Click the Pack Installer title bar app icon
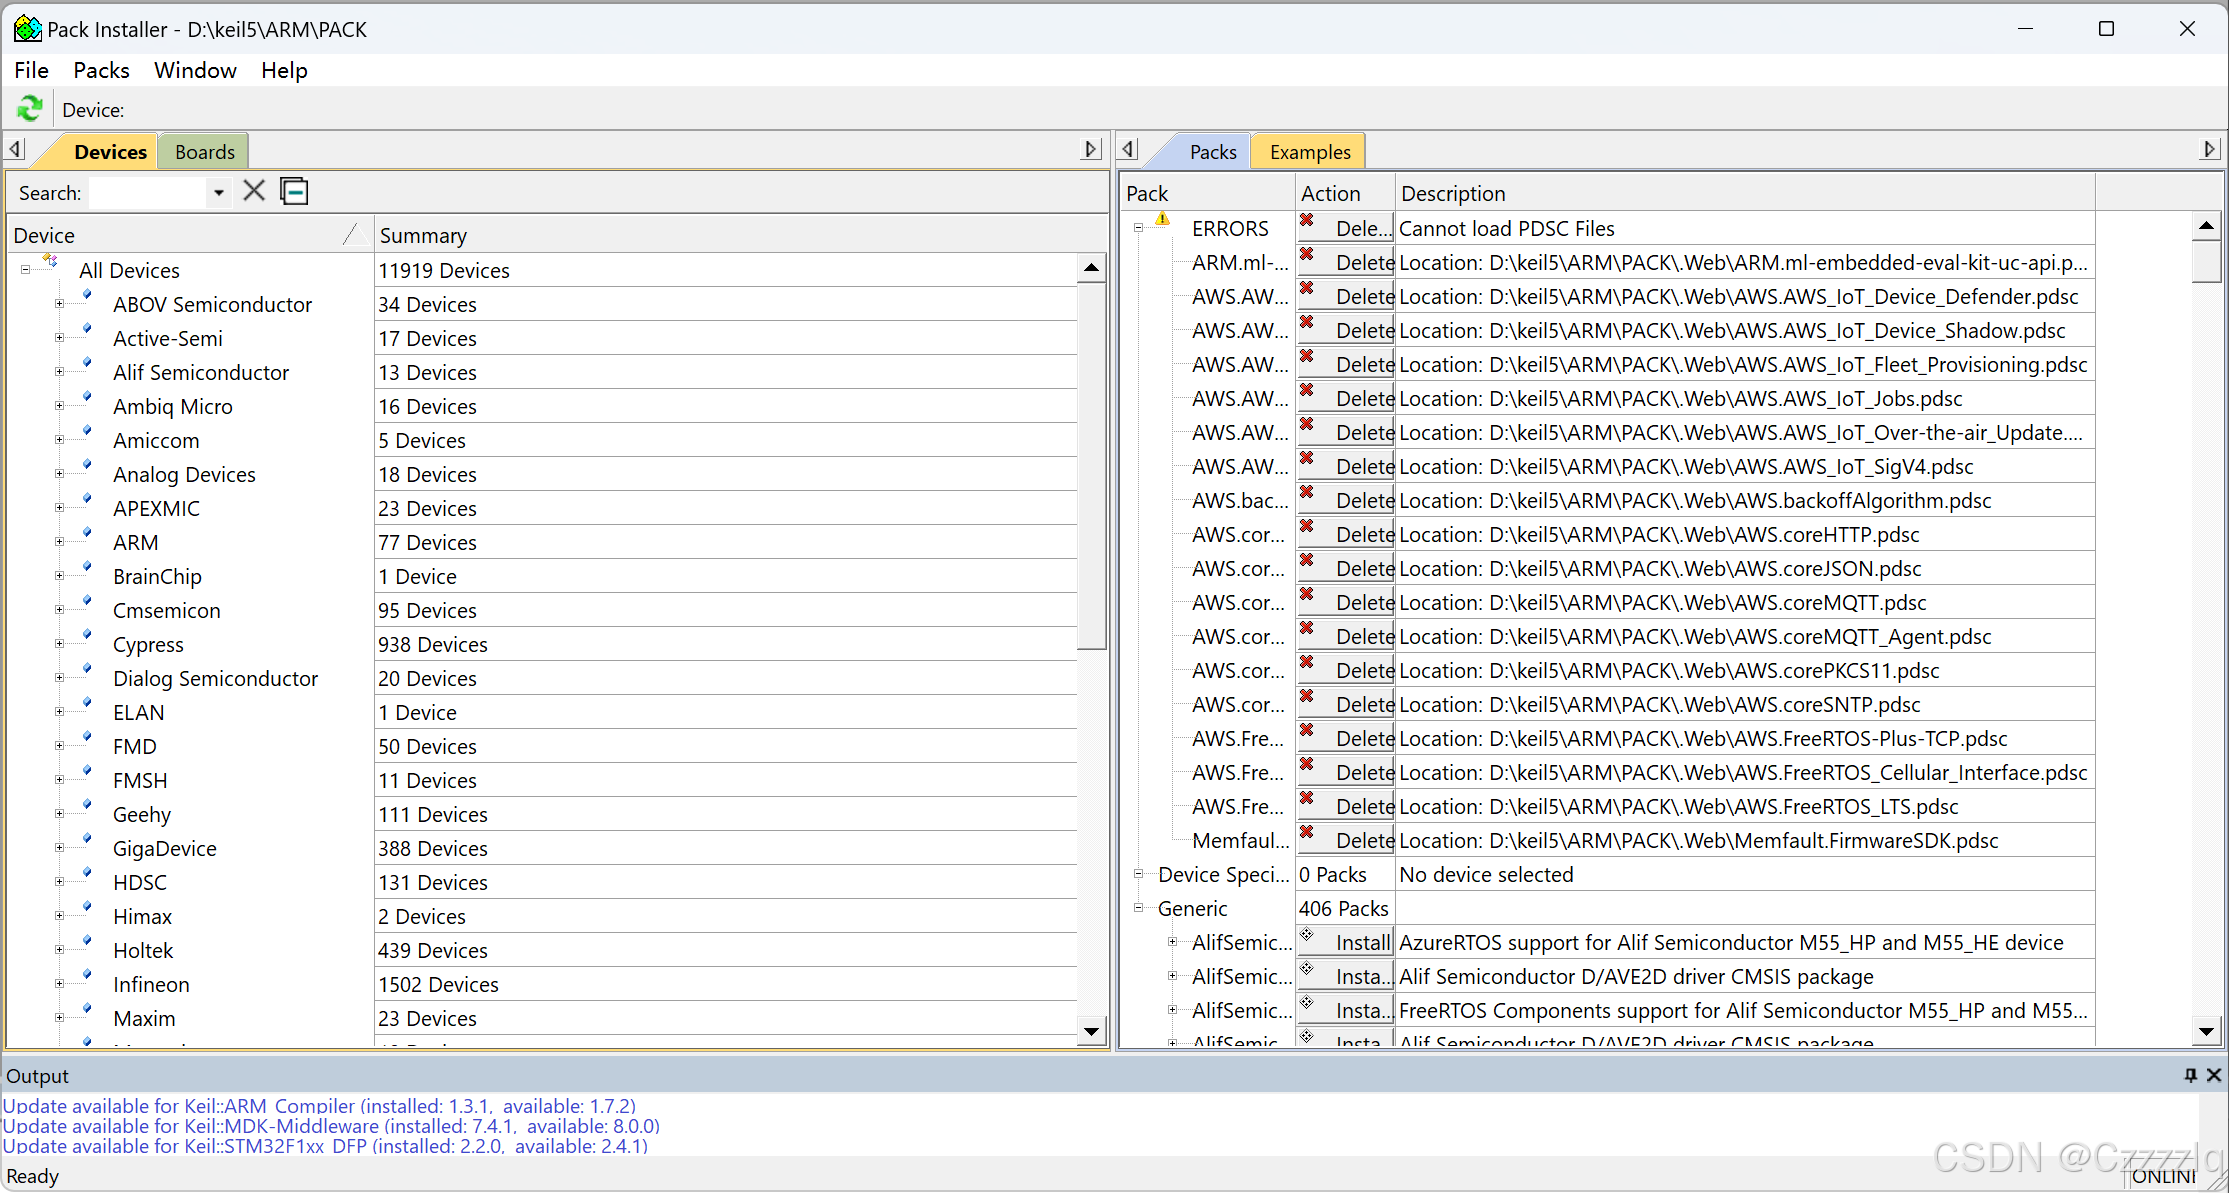This screenshot has width=2229, height=1193. point(26,29)
